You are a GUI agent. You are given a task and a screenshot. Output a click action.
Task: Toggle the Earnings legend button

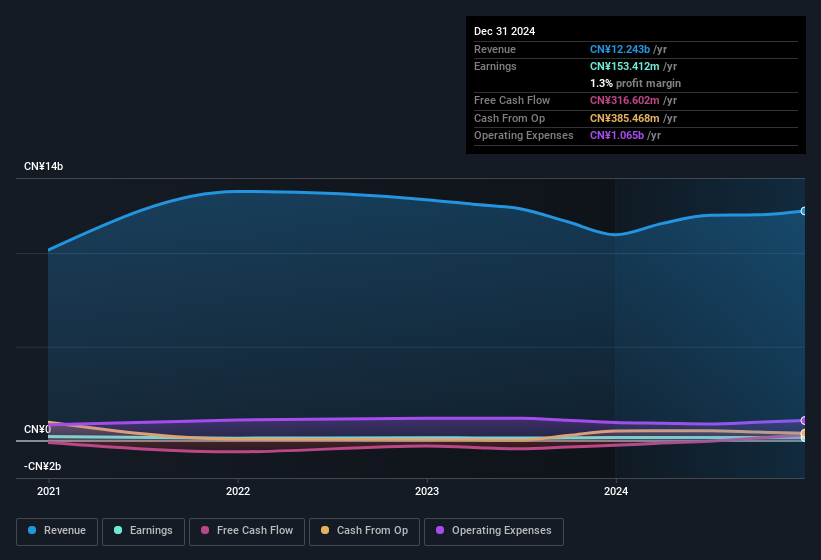pos(143,531)
